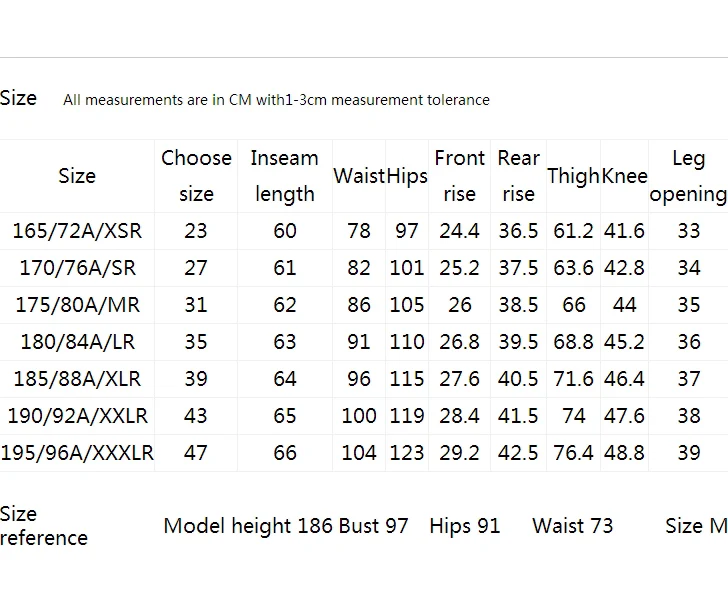Click the 185/88A/XLR size cell
728x604 pixels.
pyautogui.click(x=77, y=379)
